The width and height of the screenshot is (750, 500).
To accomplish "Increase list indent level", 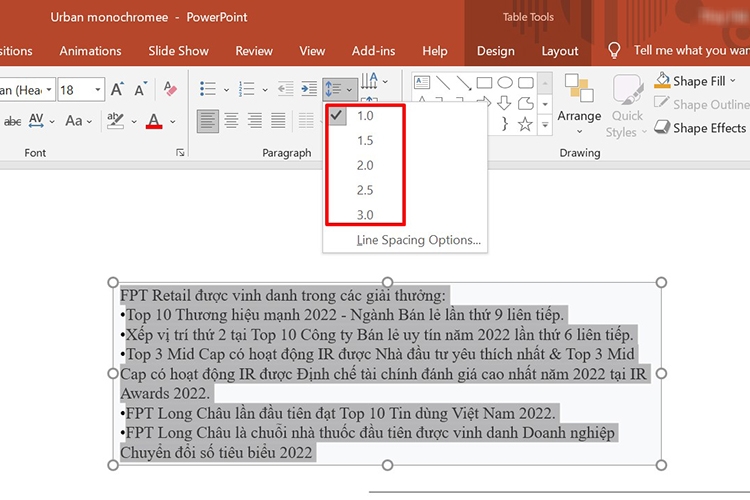I will click(309, 89).
